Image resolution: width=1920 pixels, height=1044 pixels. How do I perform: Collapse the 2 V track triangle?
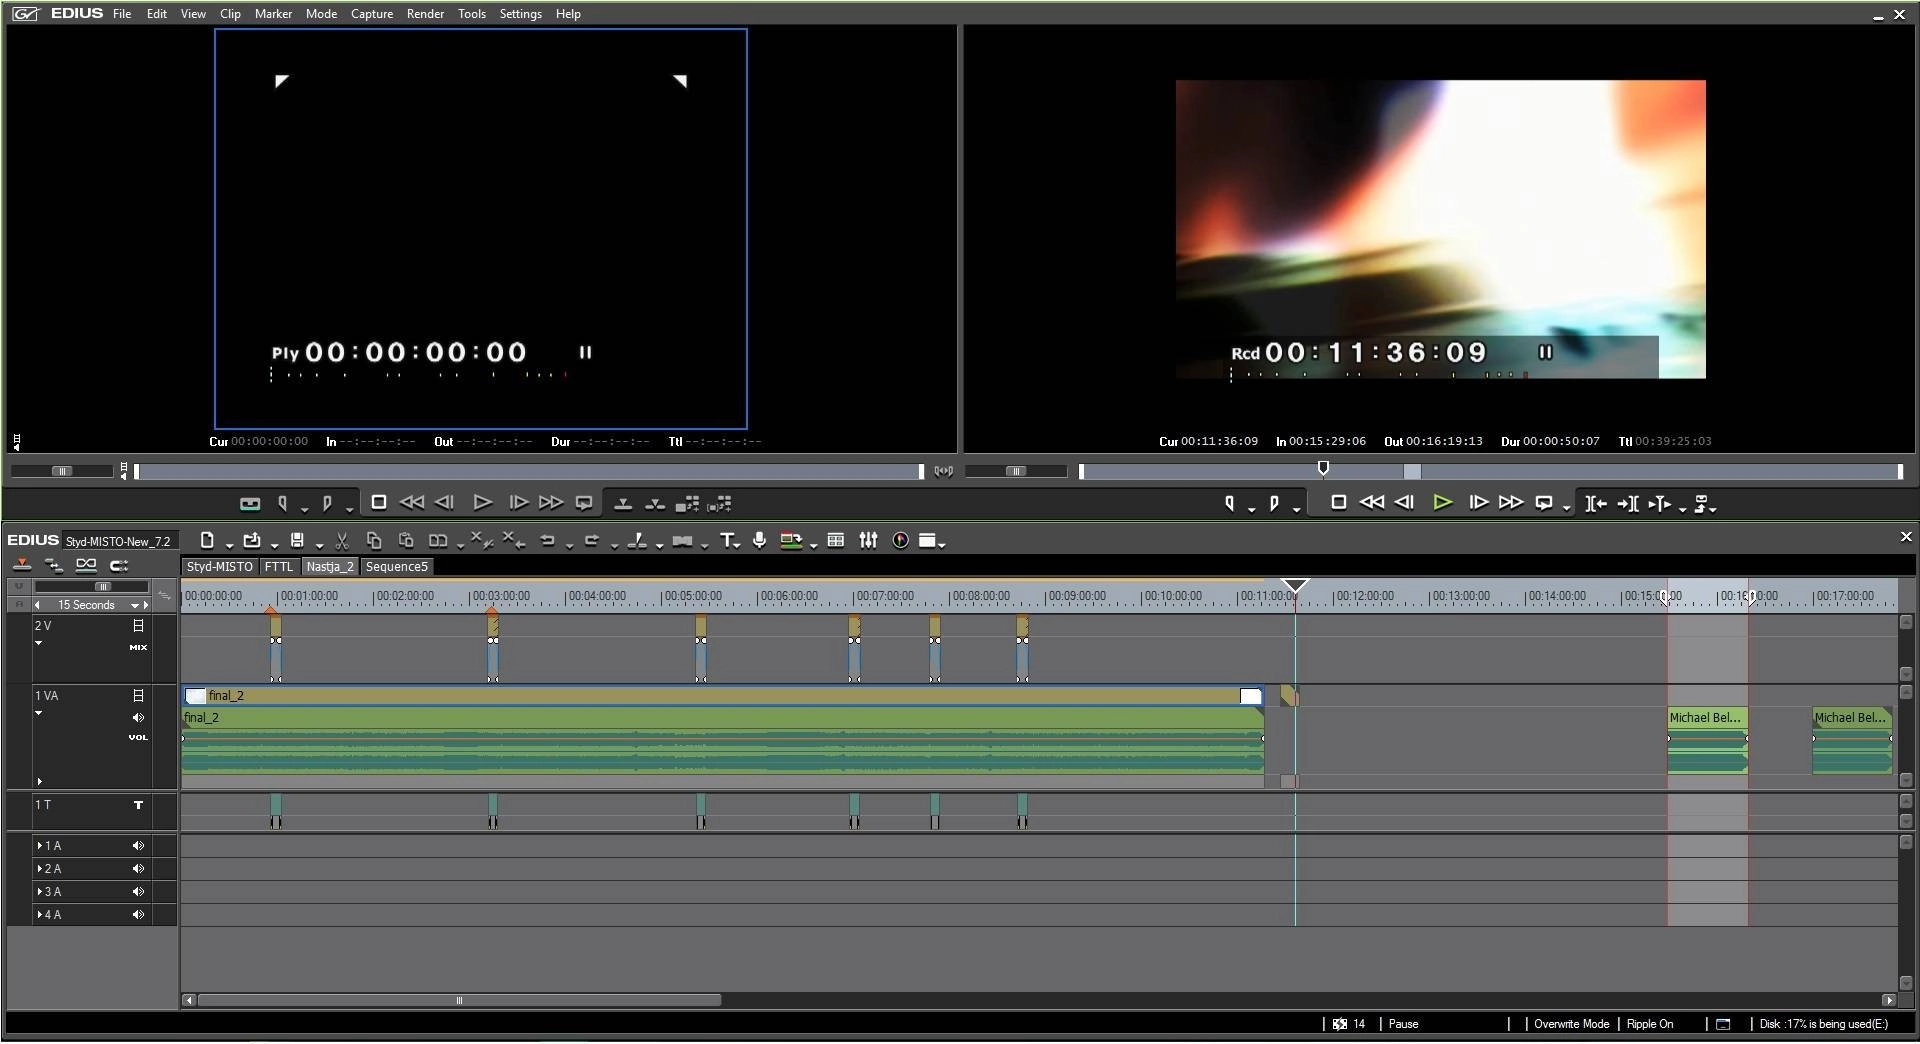[39, 643]
